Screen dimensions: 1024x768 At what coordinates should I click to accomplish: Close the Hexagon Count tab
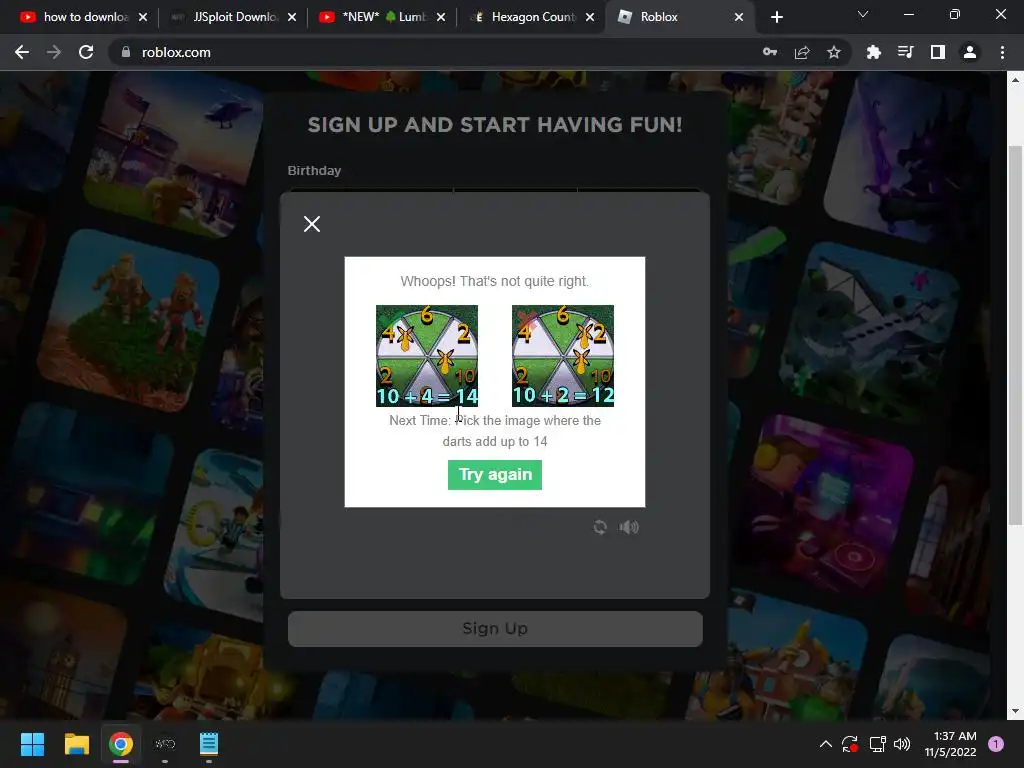(590, 17)
